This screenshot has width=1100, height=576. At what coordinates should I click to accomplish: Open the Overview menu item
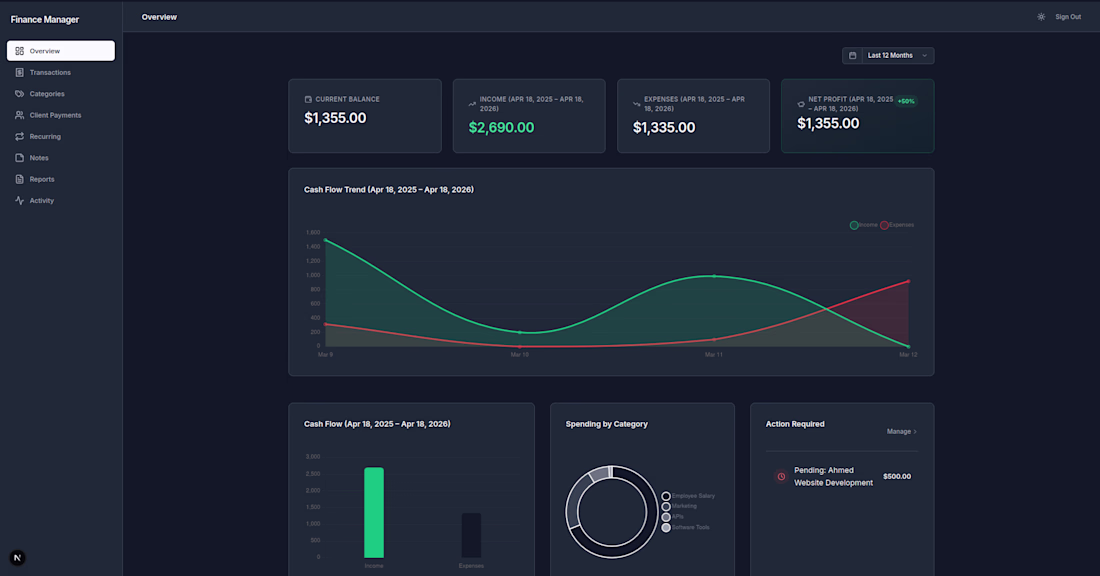(61, 51)
